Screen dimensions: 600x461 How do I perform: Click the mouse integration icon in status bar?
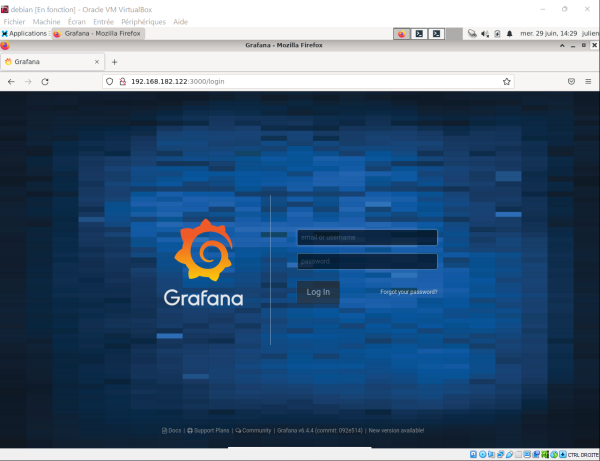(x=554, y=454)
